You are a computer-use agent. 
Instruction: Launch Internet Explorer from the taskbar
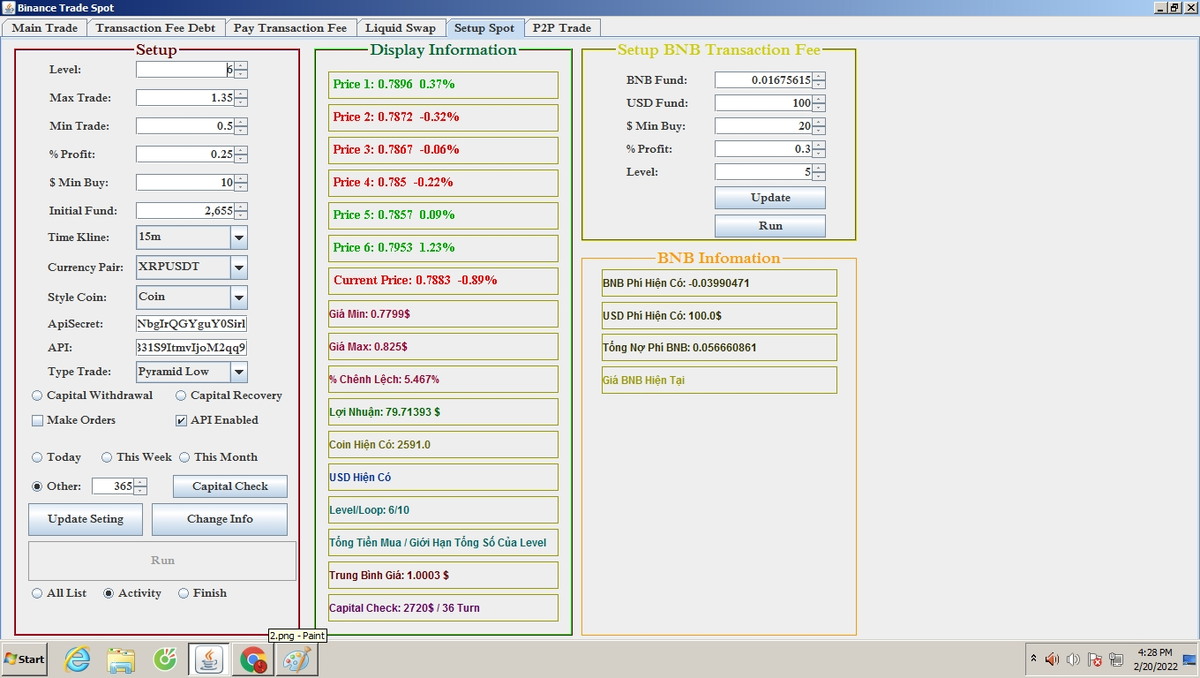(x=77, y=659)
